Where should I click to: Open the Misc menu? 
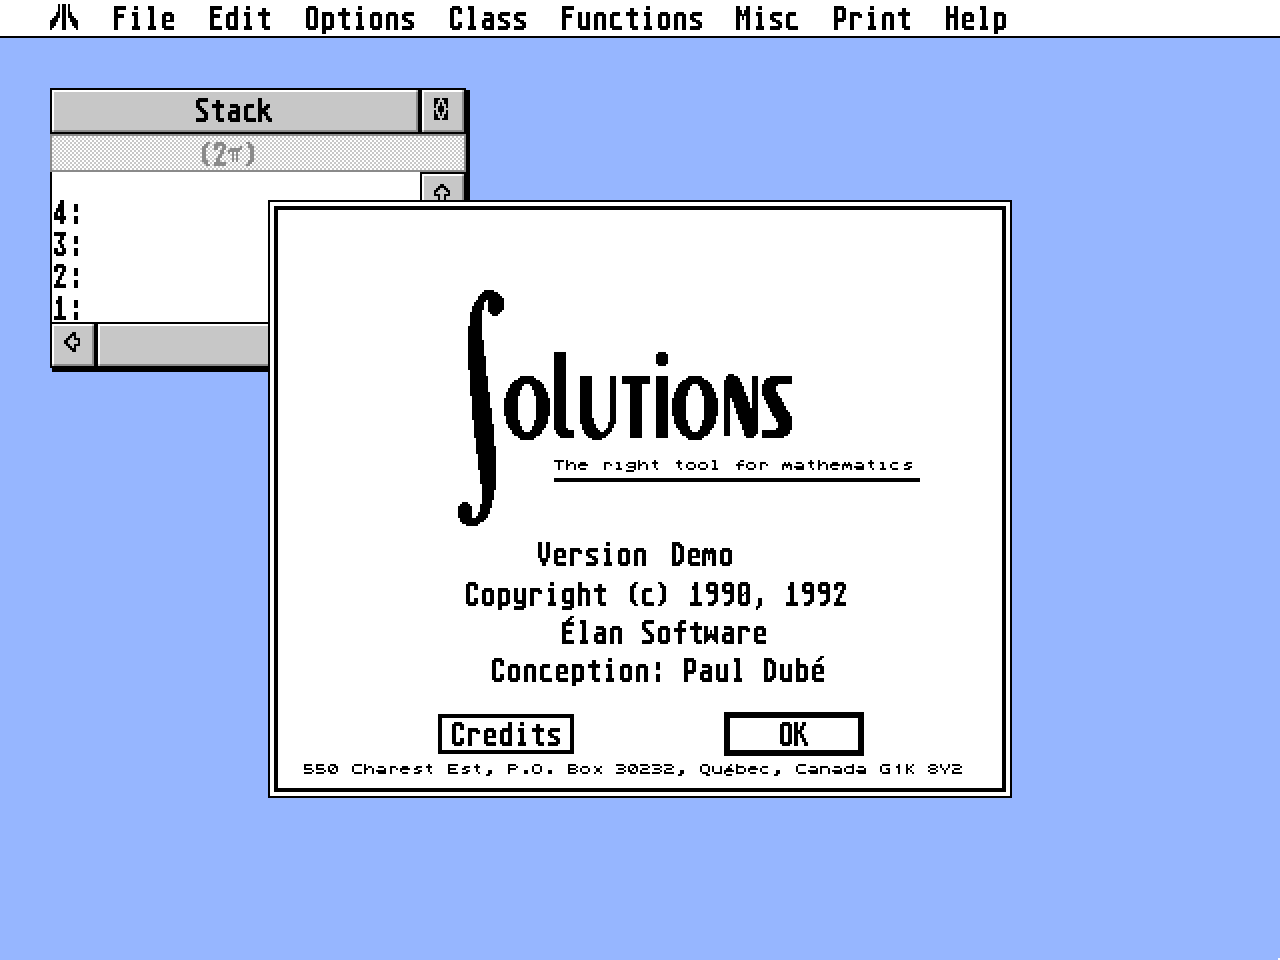click(x=767, y=18)
